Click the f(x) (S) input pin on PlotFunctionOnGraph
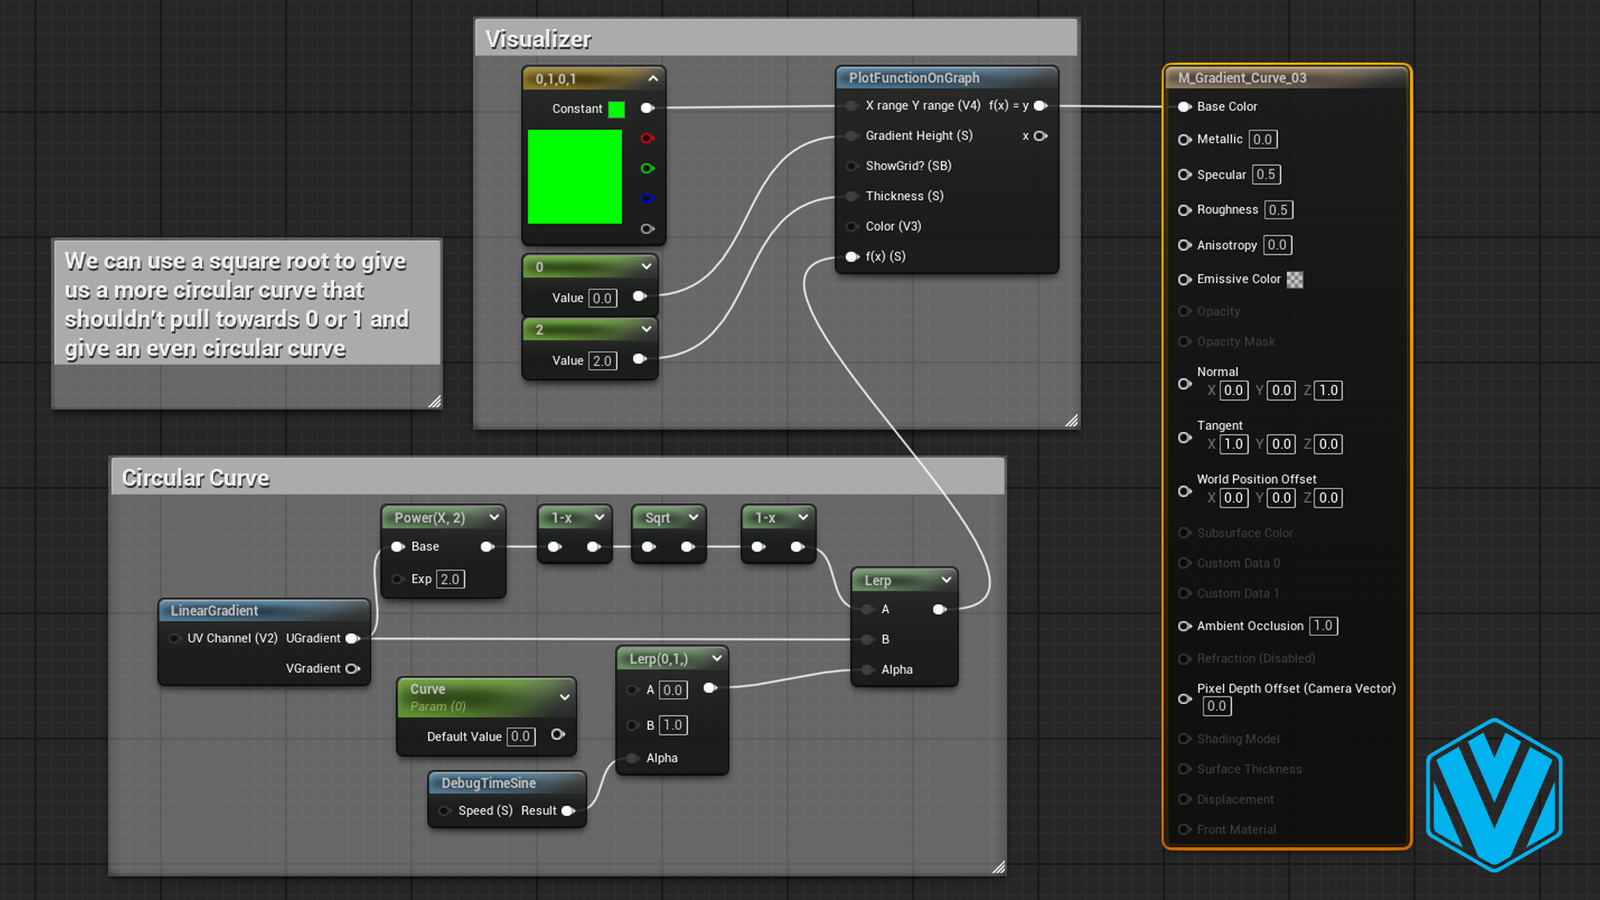The width and height of the screenshot is (1600, 900). 852,257
